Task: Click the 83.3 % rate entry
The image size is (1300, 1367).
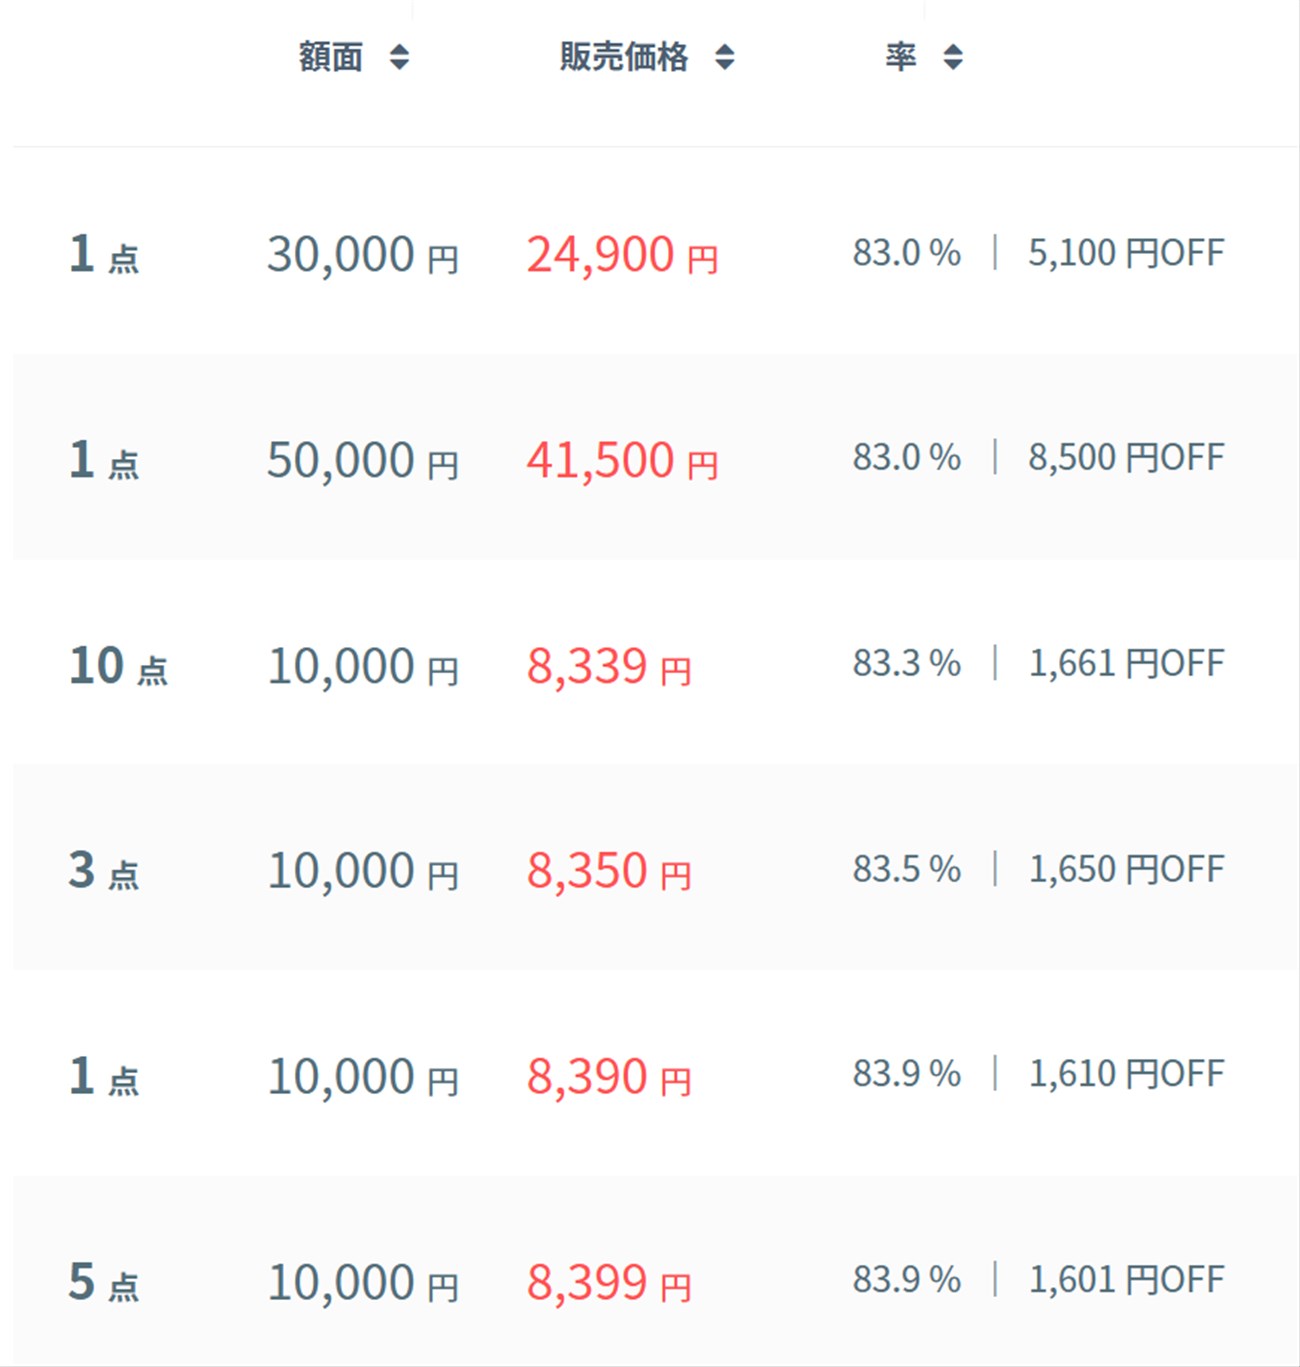Action: tap(907, 663)
